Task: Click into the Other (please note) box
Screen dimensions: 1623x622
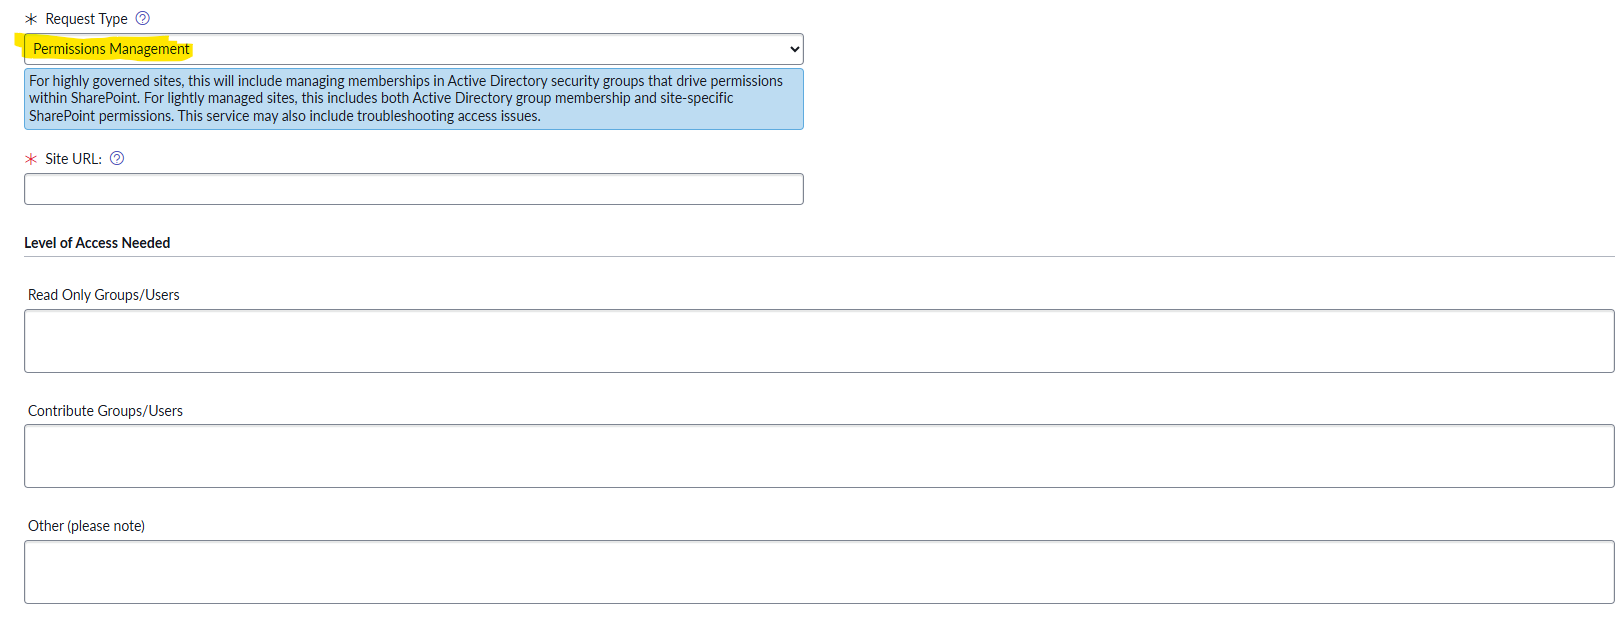Action: (819, 572)
